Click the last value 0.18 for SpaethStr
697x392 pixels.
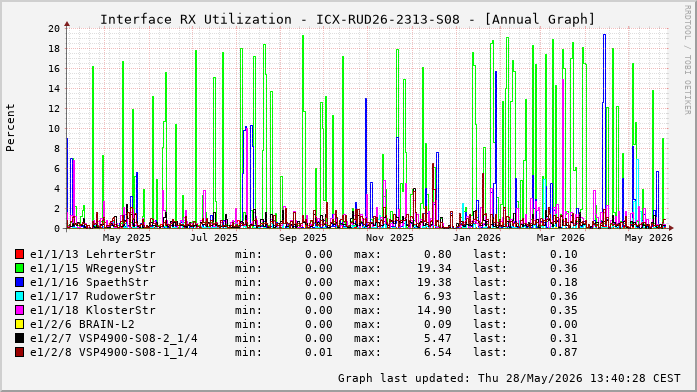coord(564,282)
